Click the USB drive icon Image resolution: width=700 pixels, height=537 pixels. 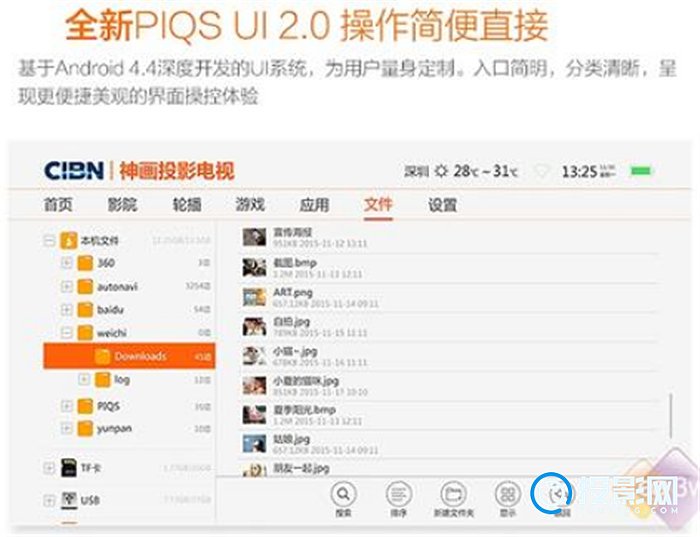click(70, 499)
